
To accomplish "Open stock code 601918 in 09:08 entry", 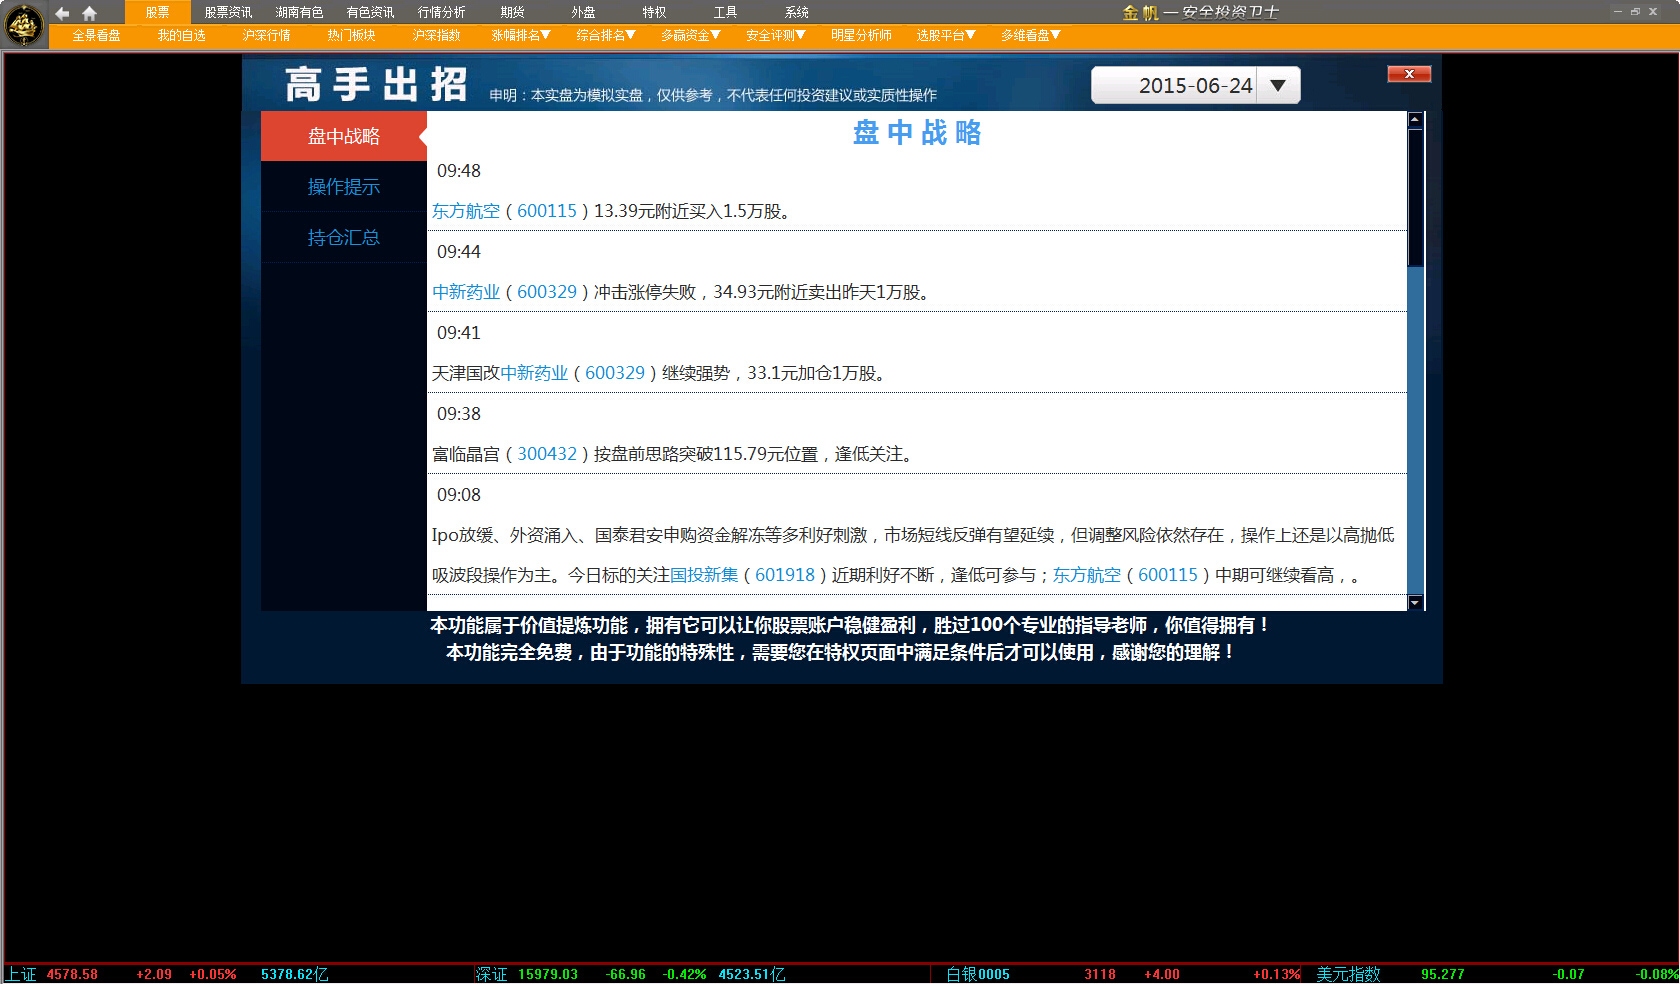I will click(785, 575).
